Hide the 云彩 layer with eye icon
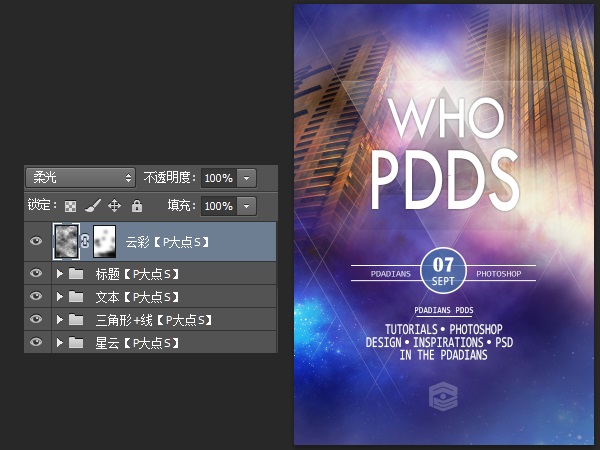The width and height of the screenshot is (600, 450). click(x=36, y=241)
